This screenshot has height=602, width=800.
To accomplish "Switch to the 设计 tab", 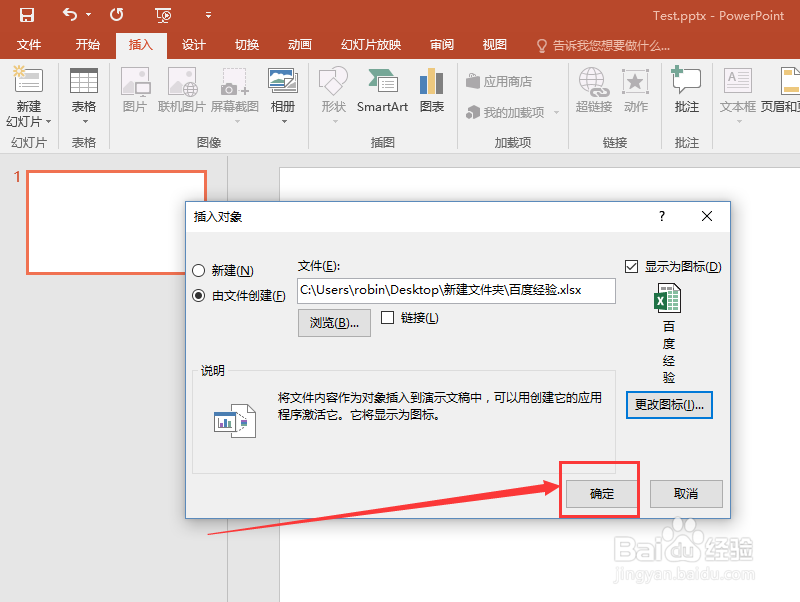I will click(193, 45).
